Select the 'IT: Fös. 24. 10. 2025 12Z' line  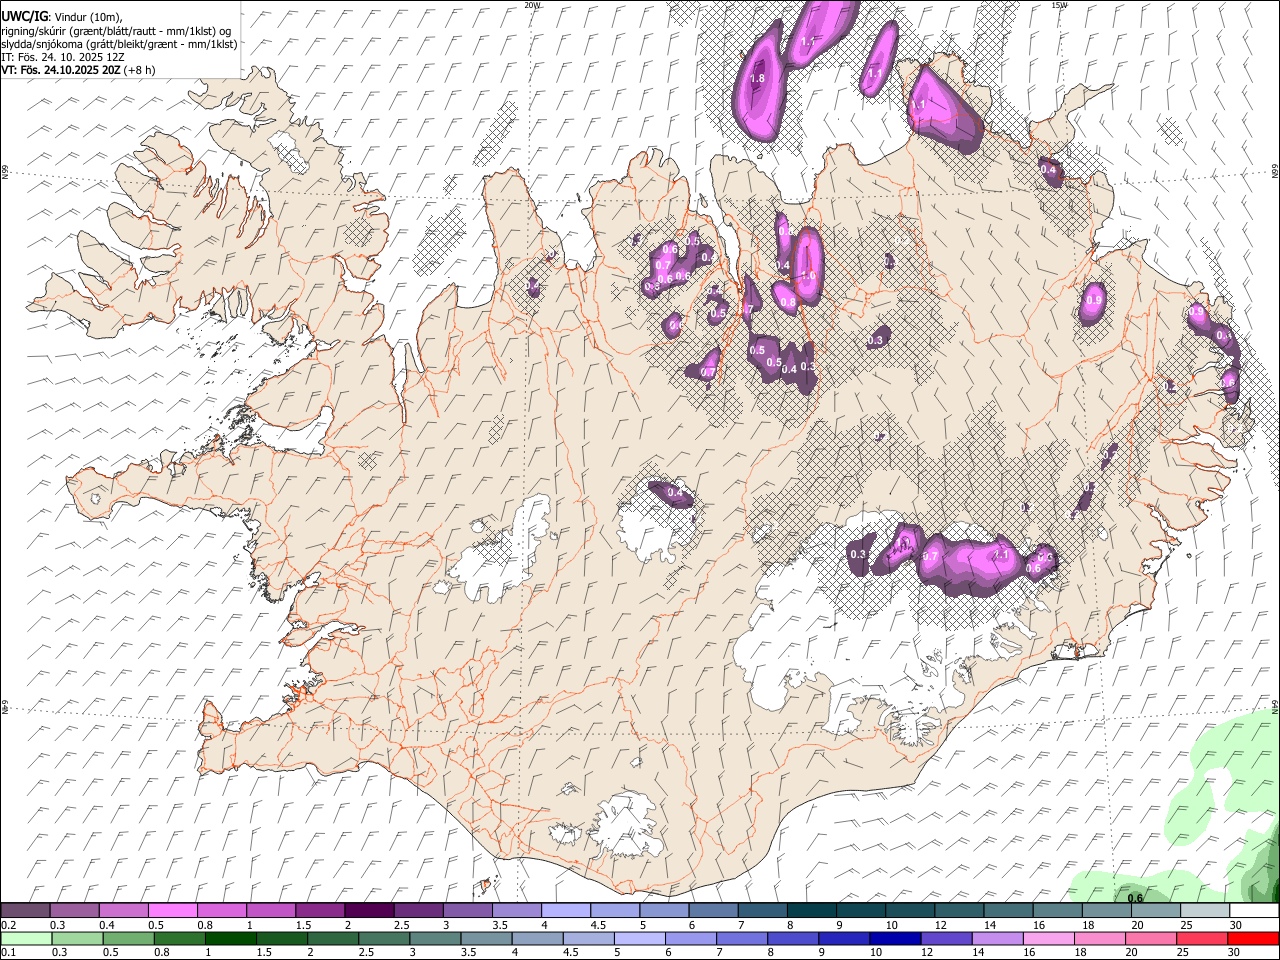pos(63,57)
